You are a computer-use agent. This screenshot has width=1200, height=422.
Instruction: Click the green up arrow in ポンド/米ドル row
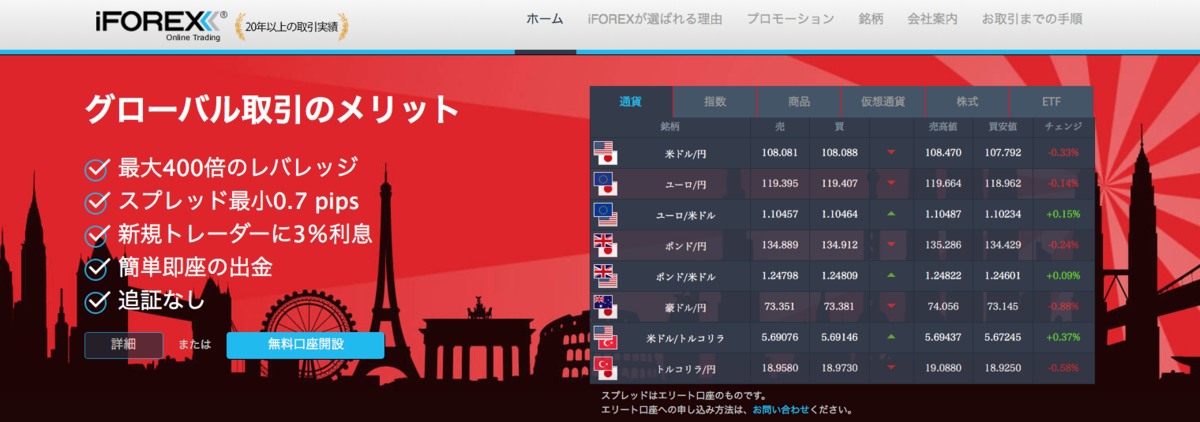pyautogui.click(x=891, y=276)
